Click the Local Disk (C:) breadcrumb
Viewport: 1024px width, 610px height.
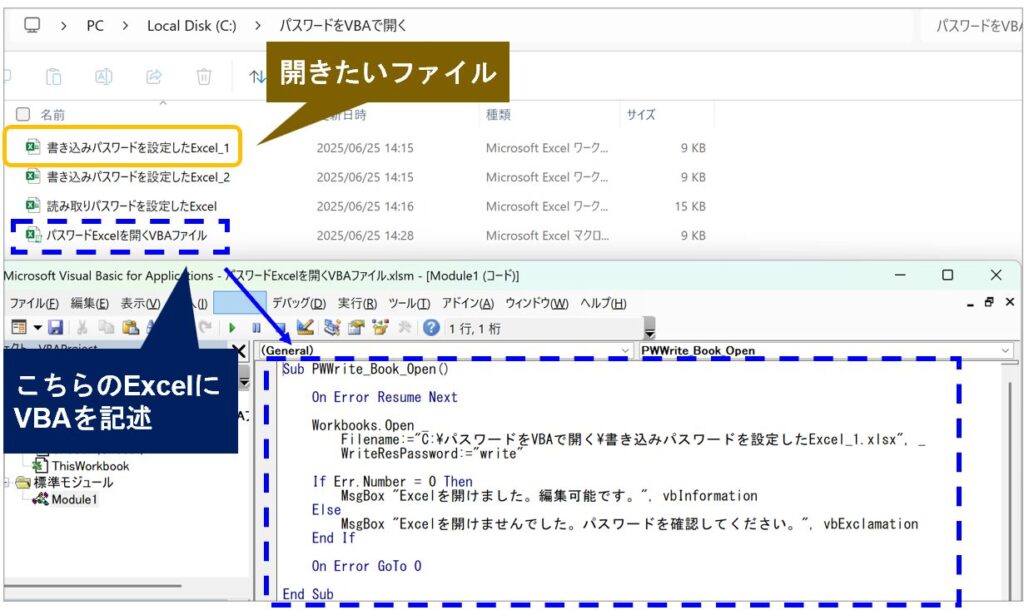coord(191,25)
